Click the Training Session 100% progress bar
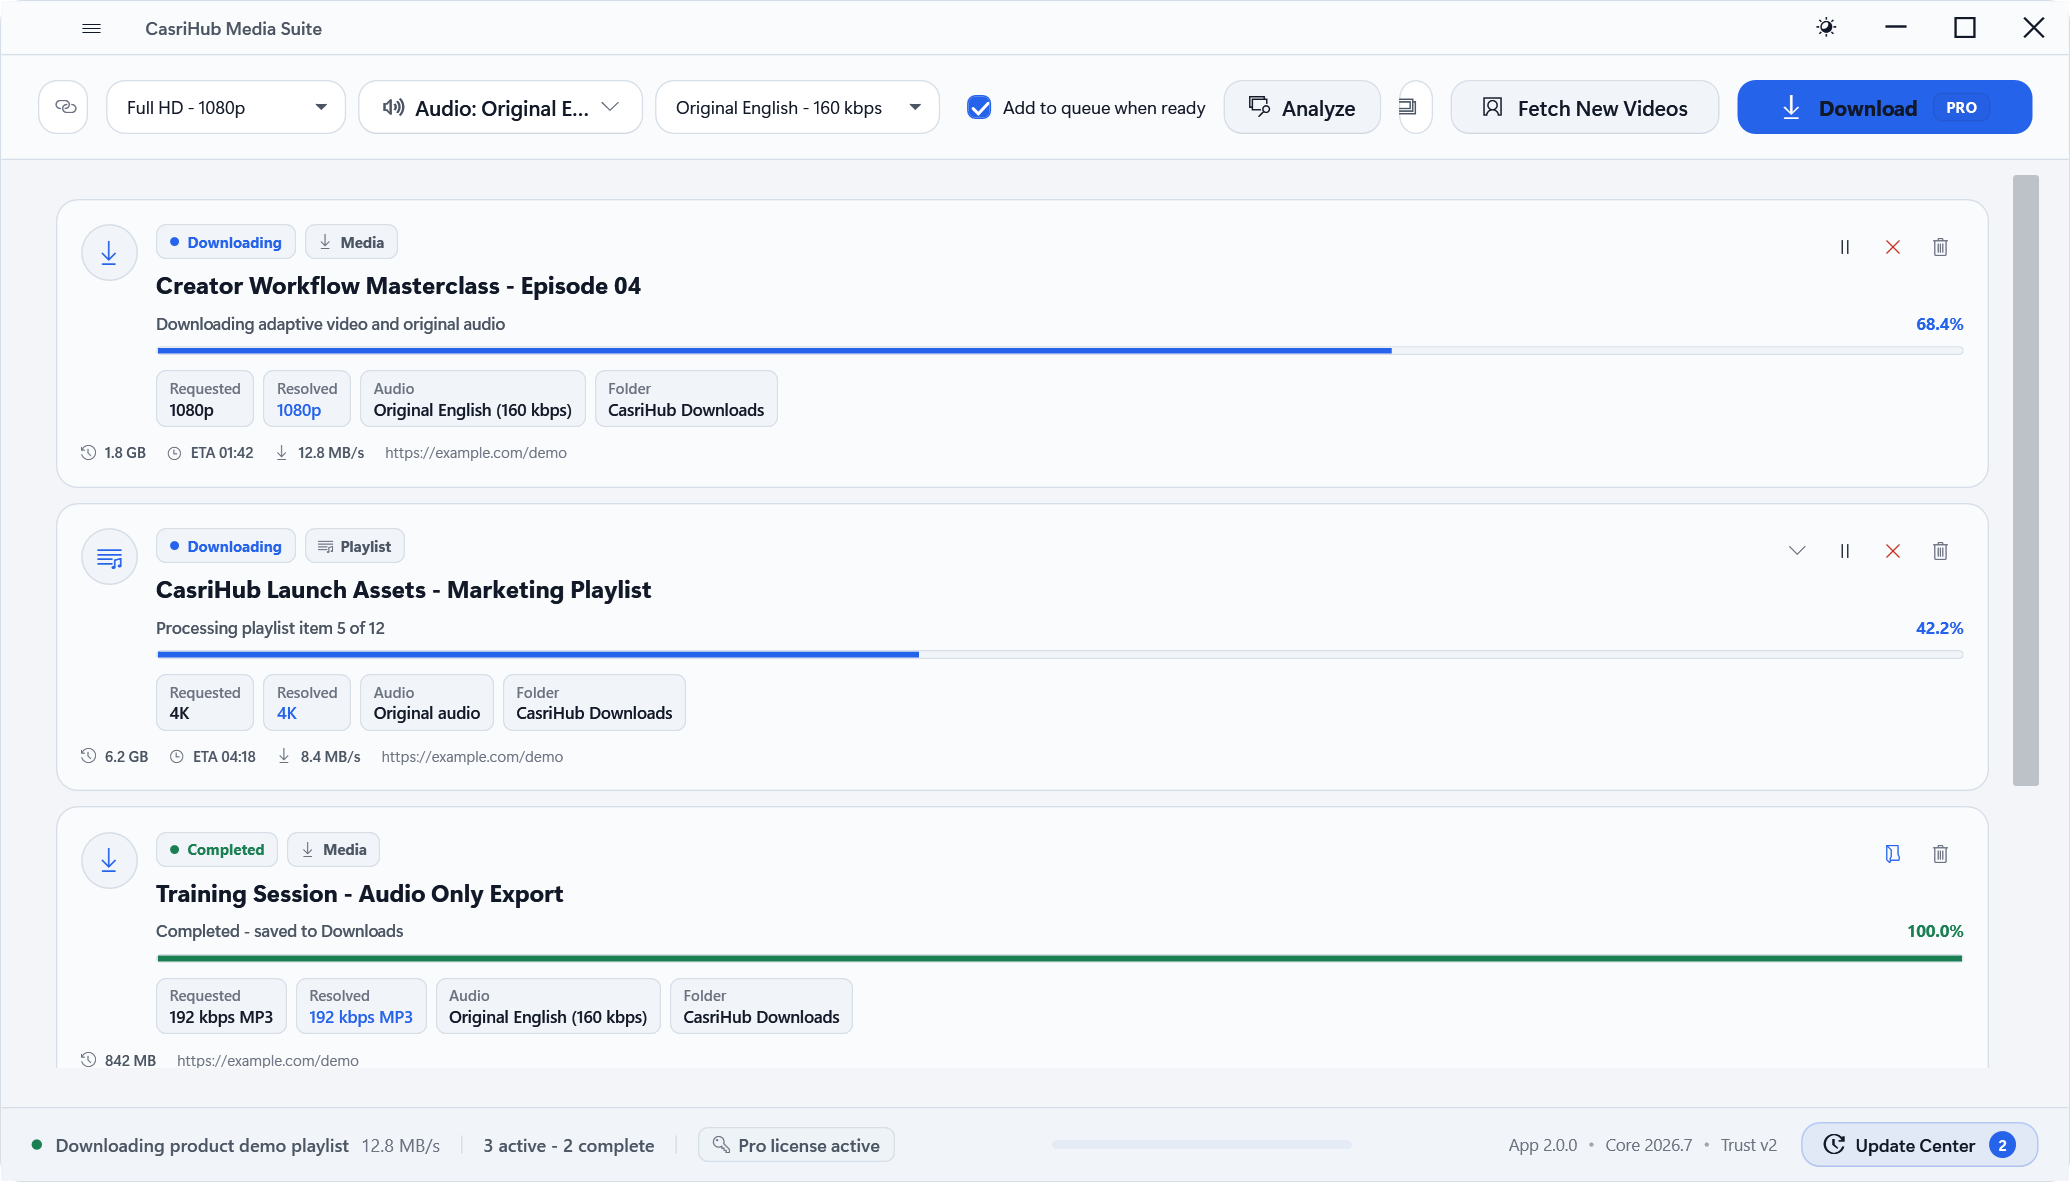The width and height of the screenshot is (2070, 1182). (1060, 958)
